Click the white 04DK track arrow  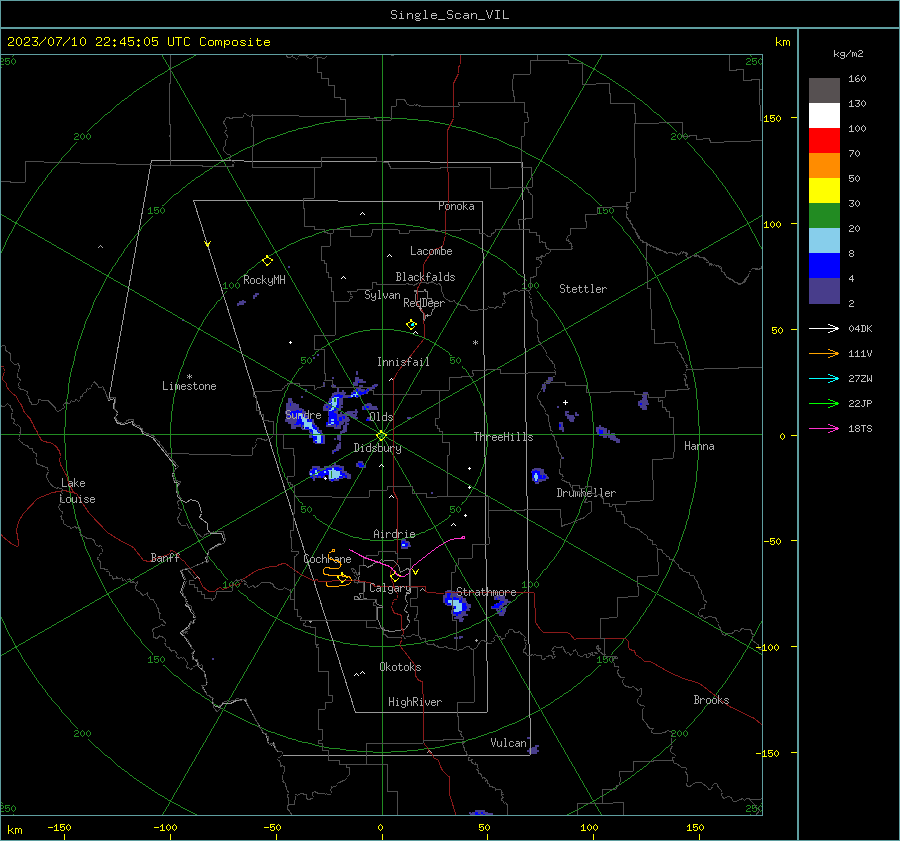[x=824, y=328]
